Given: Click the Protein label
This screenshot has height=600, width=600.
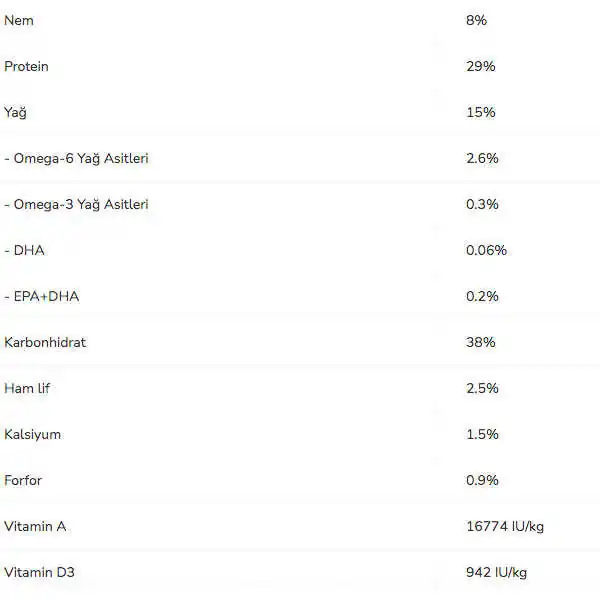Looking at the screenshot, I should [26, 66].
